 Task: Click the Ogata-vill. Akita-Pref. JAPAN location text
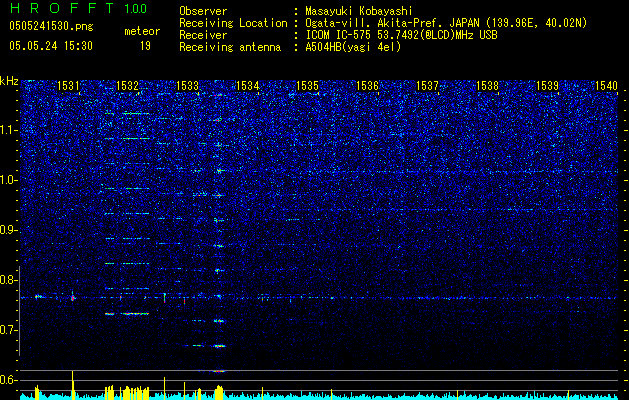391,23
